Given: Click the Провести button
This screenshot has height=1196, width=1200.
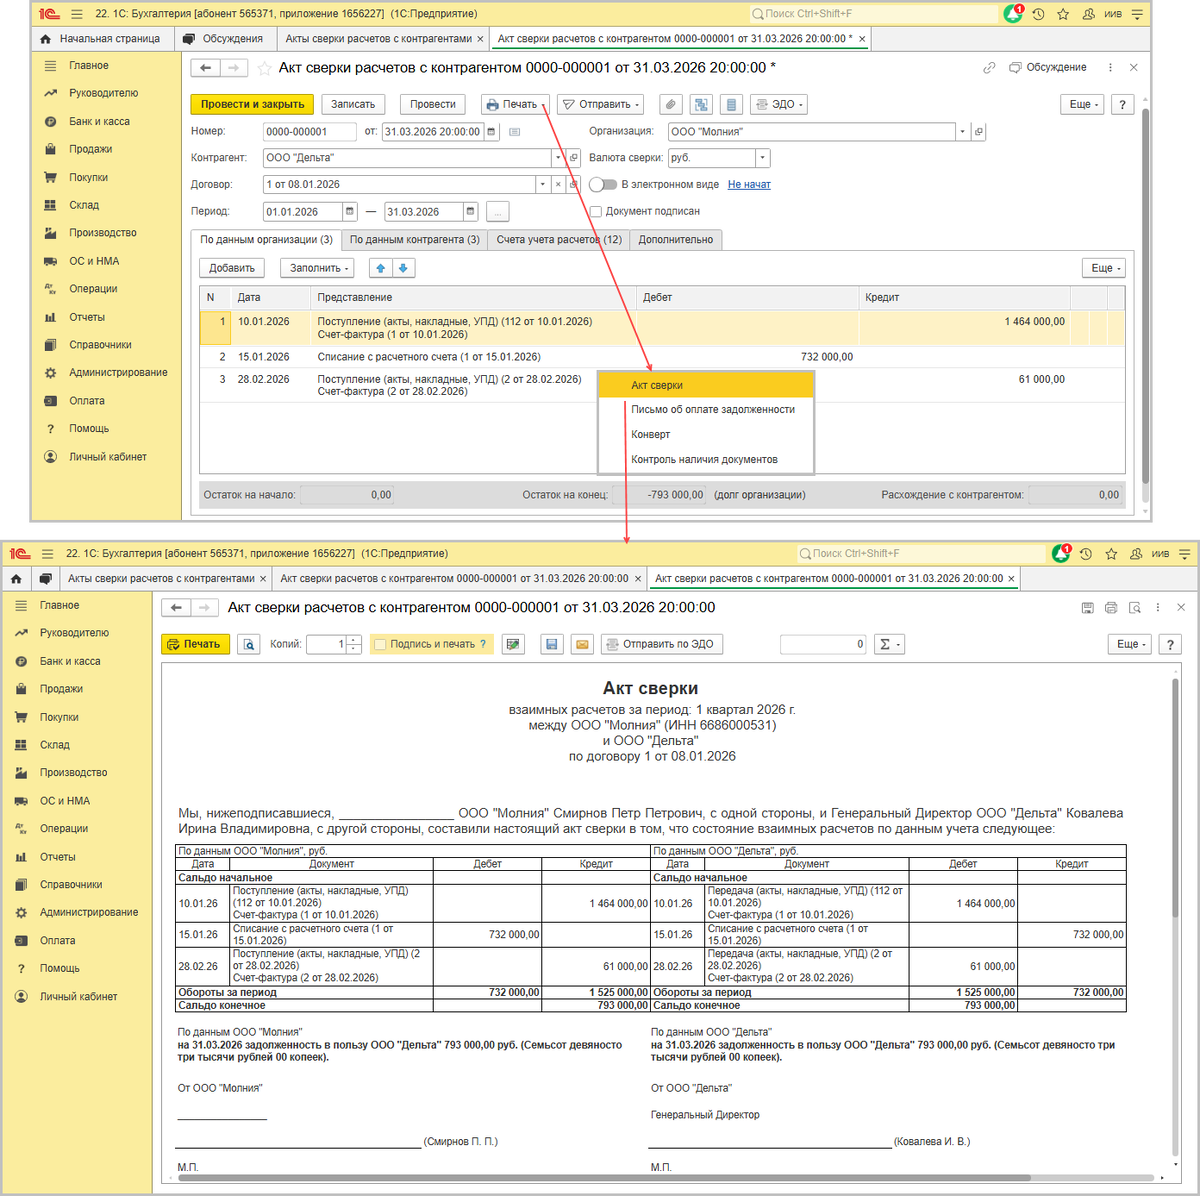Looking at the screenshot, I should pyautogui.click(x=433, y=104).
